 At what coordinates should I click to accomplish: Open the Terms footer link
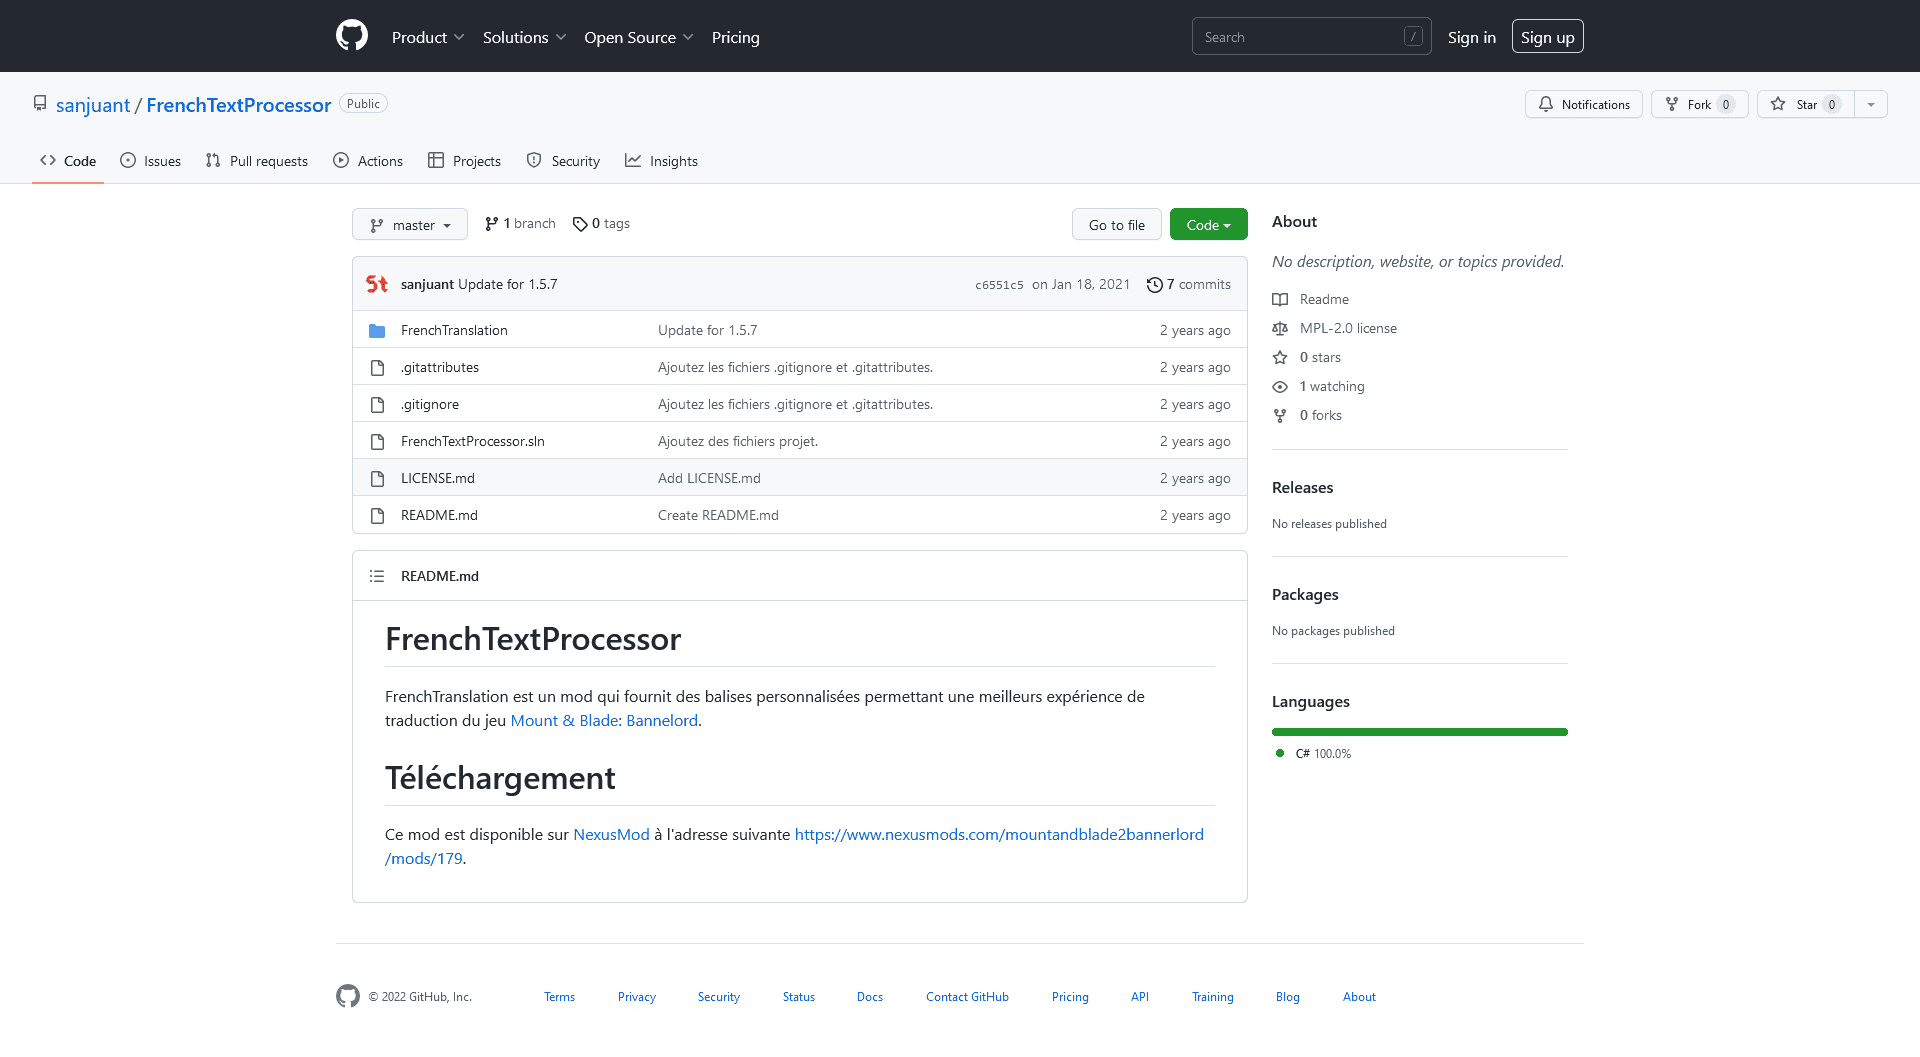tap(560, 997)
